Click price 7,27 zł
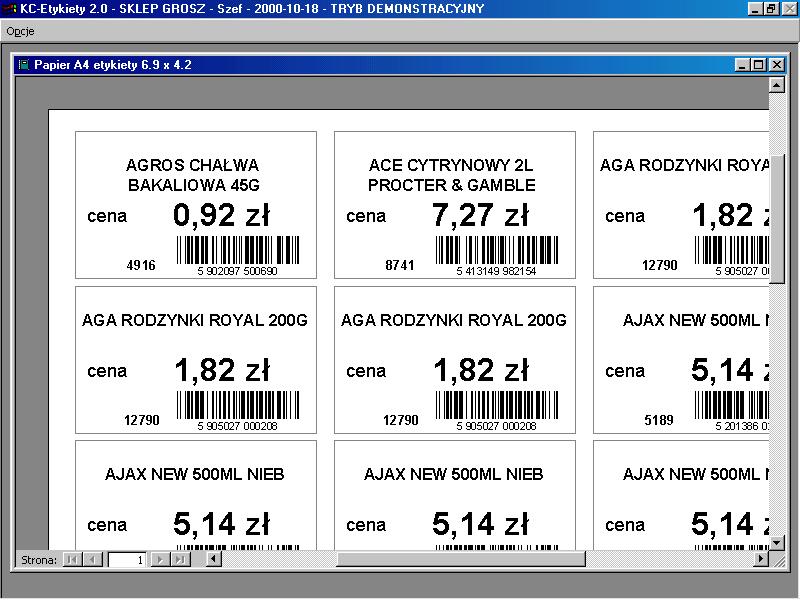The height and width of the screenshot is (600, 800). [x=480, y=215]
